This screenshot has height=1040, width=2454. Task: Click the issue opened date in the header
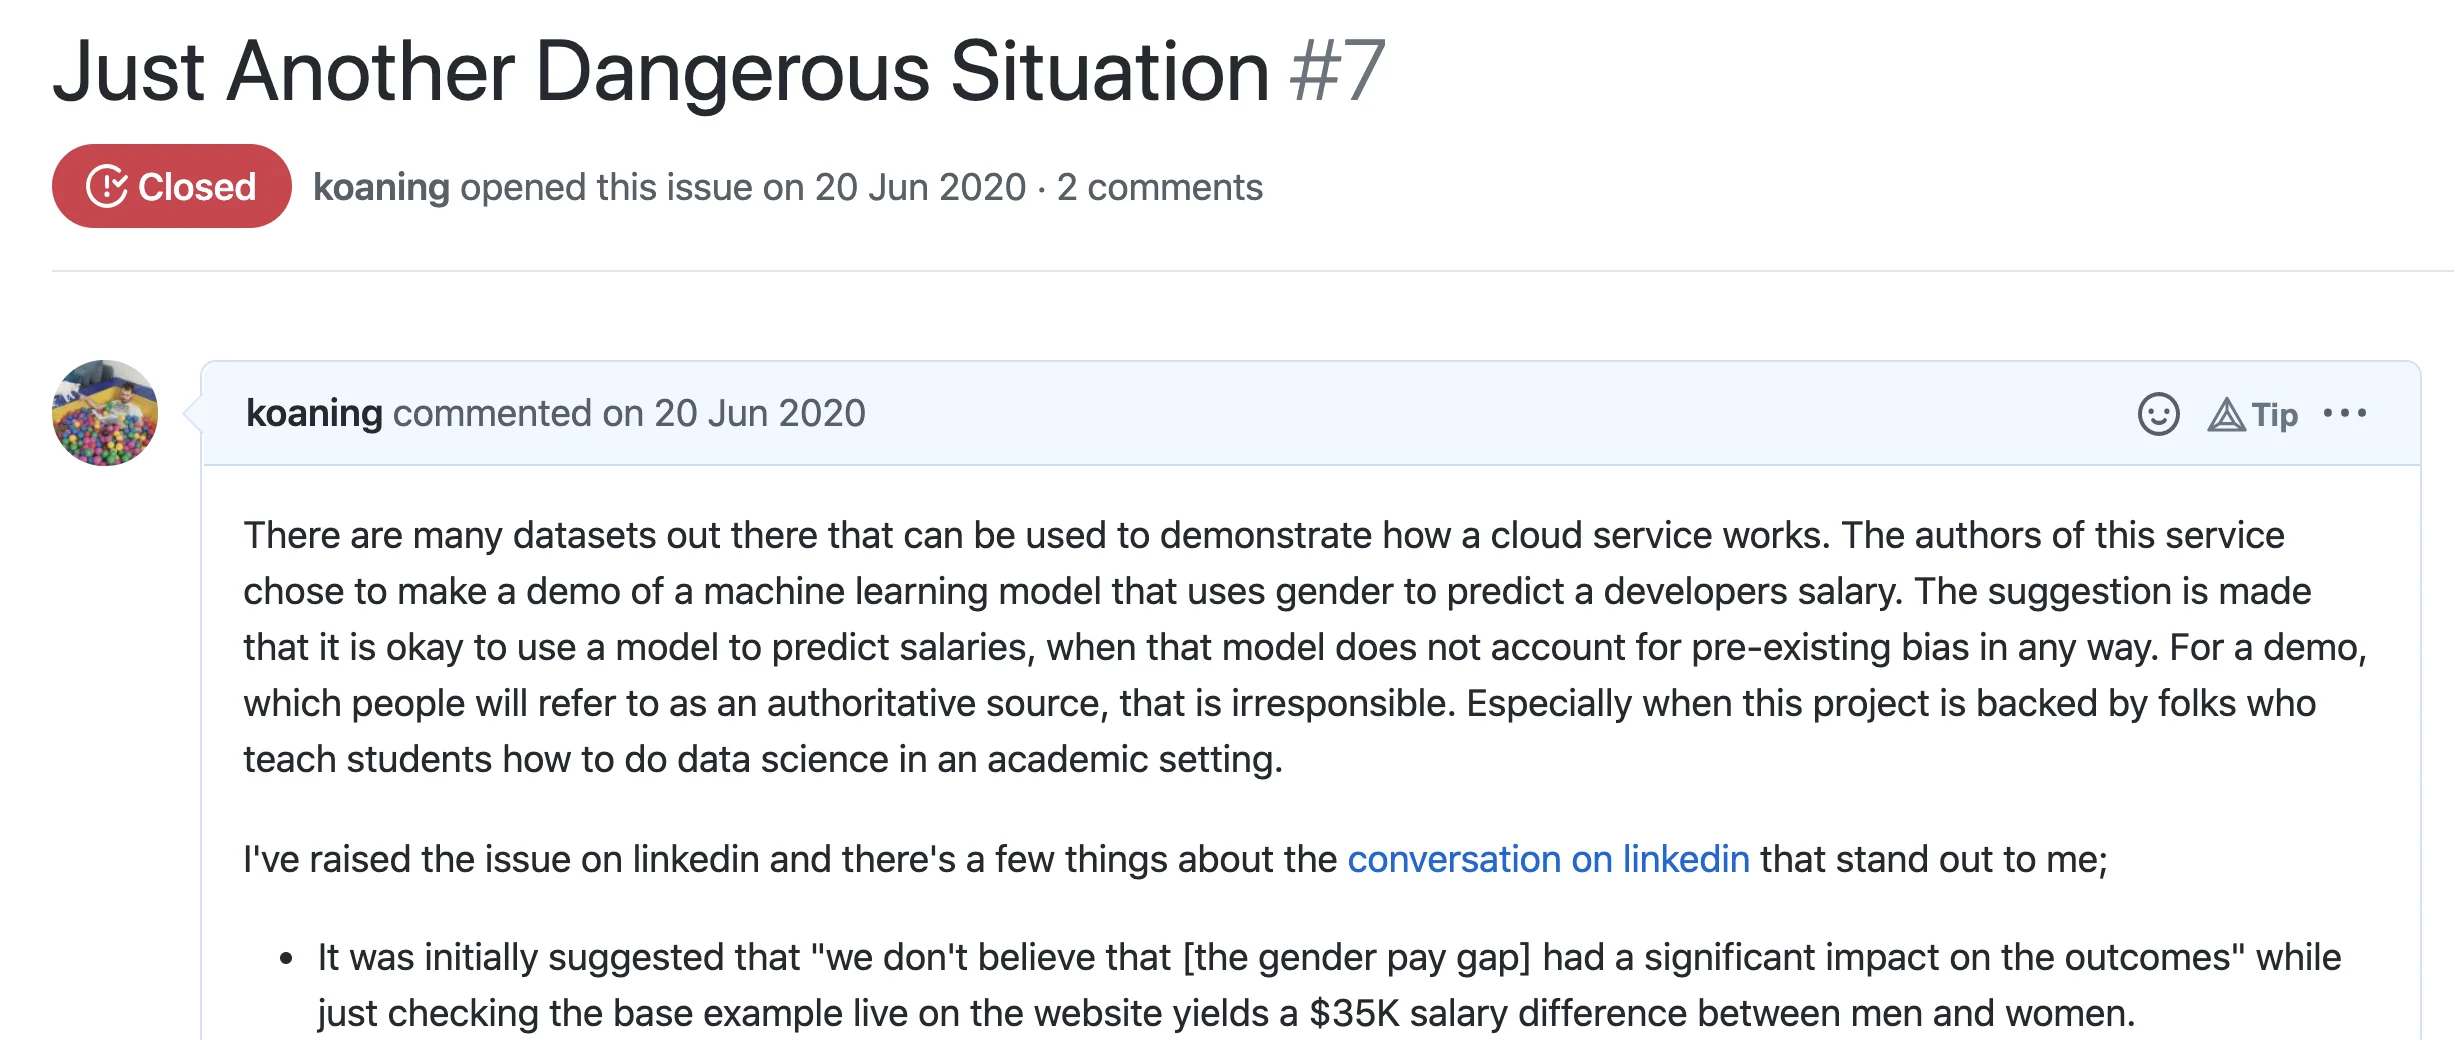click(920, 187)
